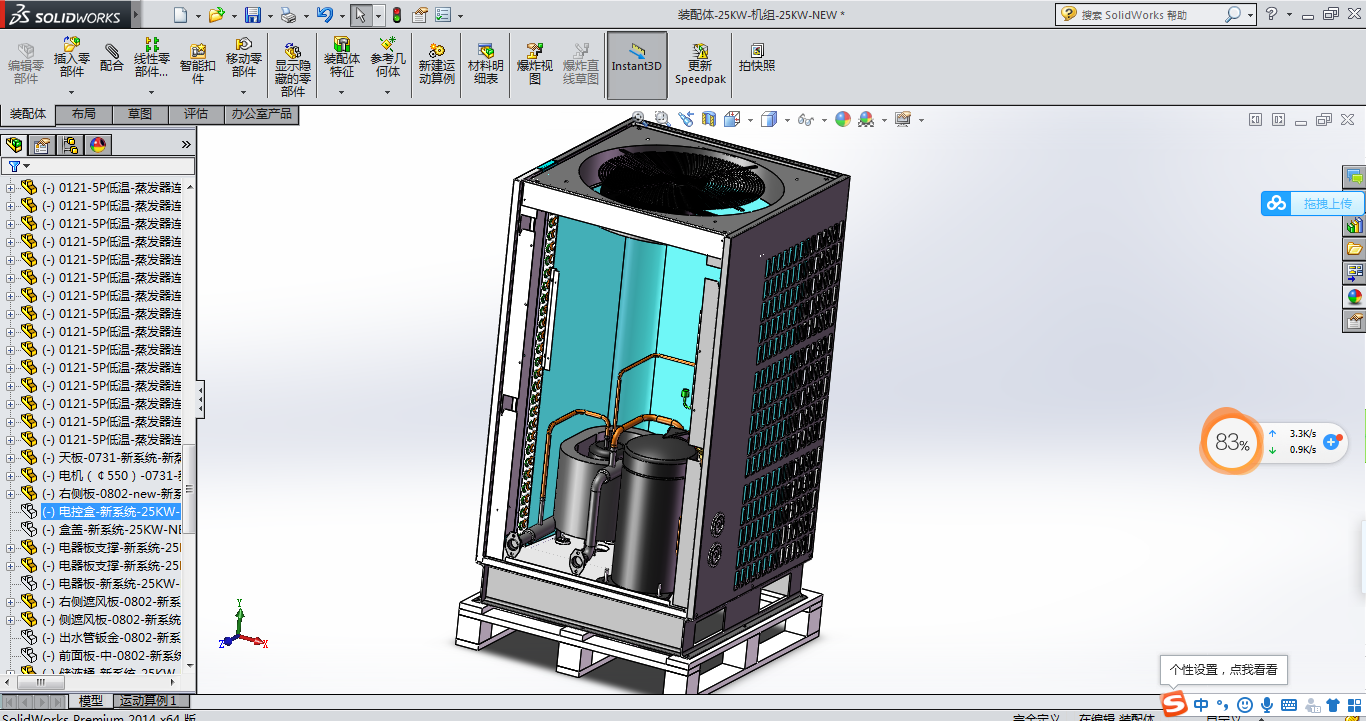Click the New document icon

(180, 15)
